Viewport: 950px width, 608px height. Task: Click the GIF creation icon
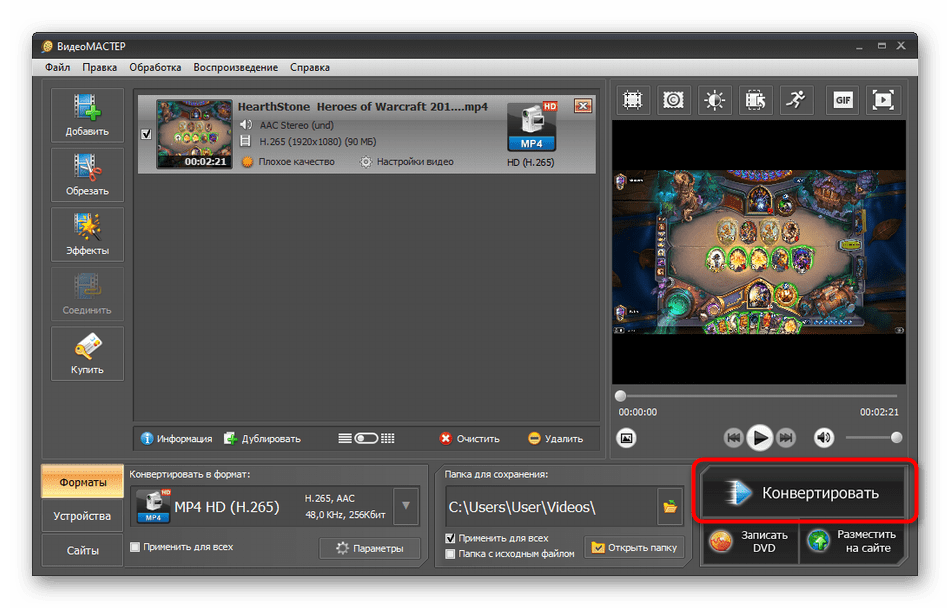(843, 100)
